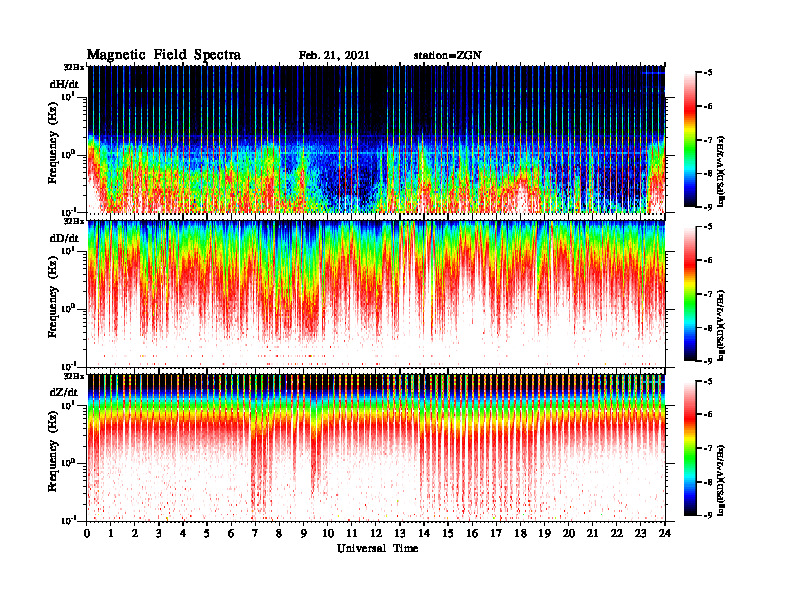The image size is (792, 612).
Task: Click hour '20' on the Universal Time axis
Action: click(x=569, y=534)
